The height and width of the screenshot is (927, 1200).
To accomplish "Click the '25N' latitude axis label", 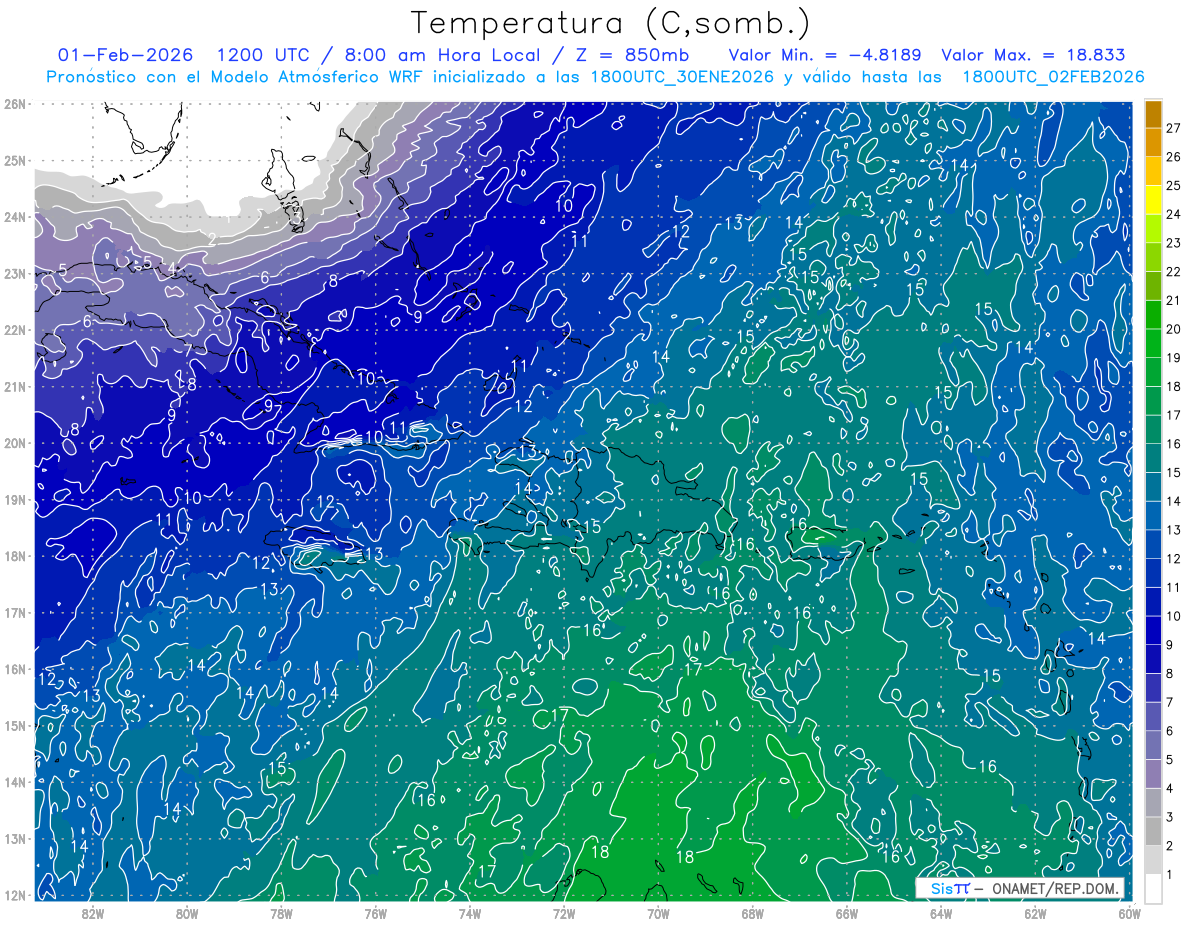I will click(x=15, y=160).
